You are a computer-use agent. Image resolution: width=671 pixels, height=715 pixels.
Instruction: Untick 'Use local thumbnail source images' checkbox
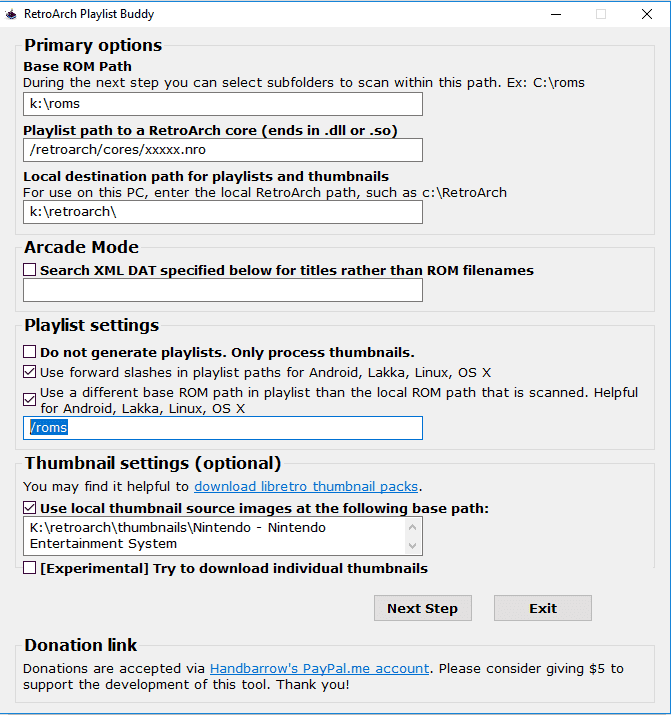click(x=30, y=508)
